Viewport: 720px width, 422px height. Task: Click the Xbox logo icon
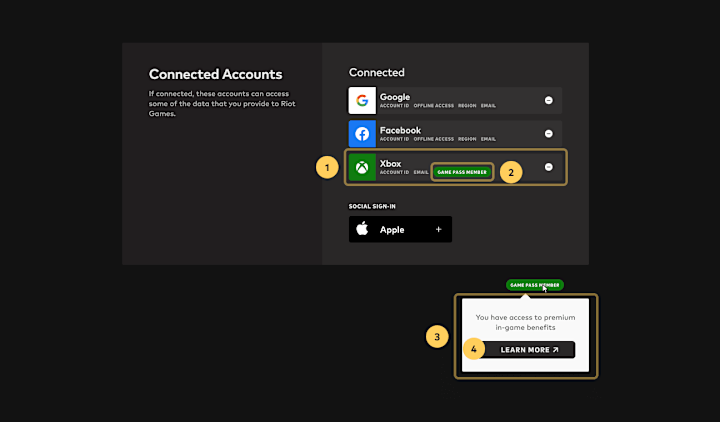point(362,167)
